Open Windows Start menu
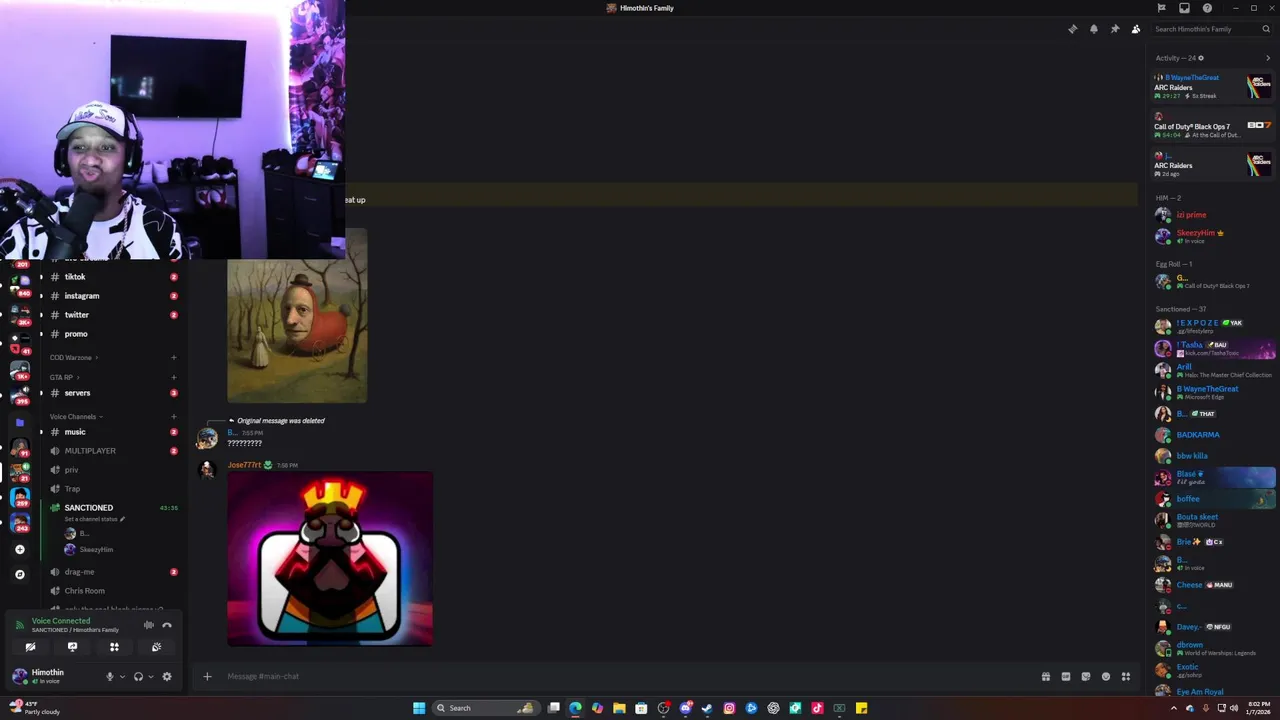 (419, 708)
